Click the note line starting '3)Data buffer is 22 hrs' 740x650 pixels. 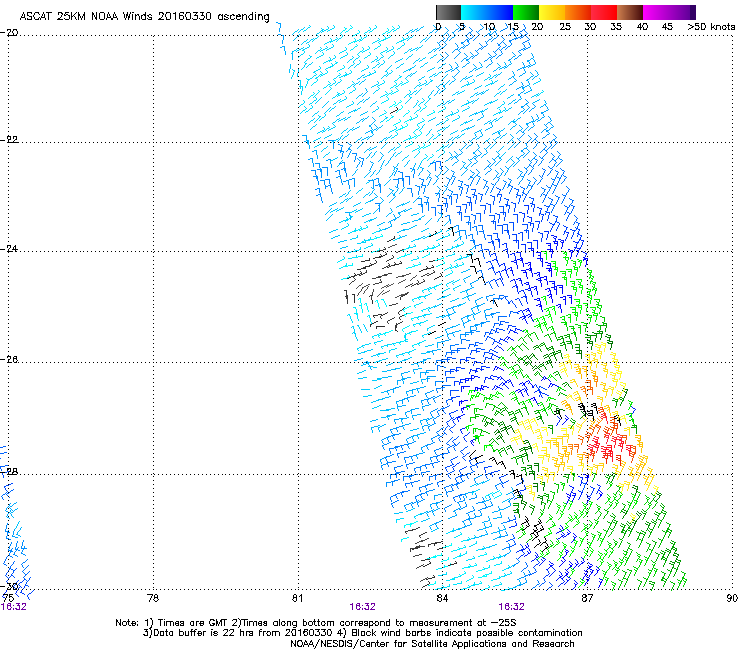click(362, 633)
